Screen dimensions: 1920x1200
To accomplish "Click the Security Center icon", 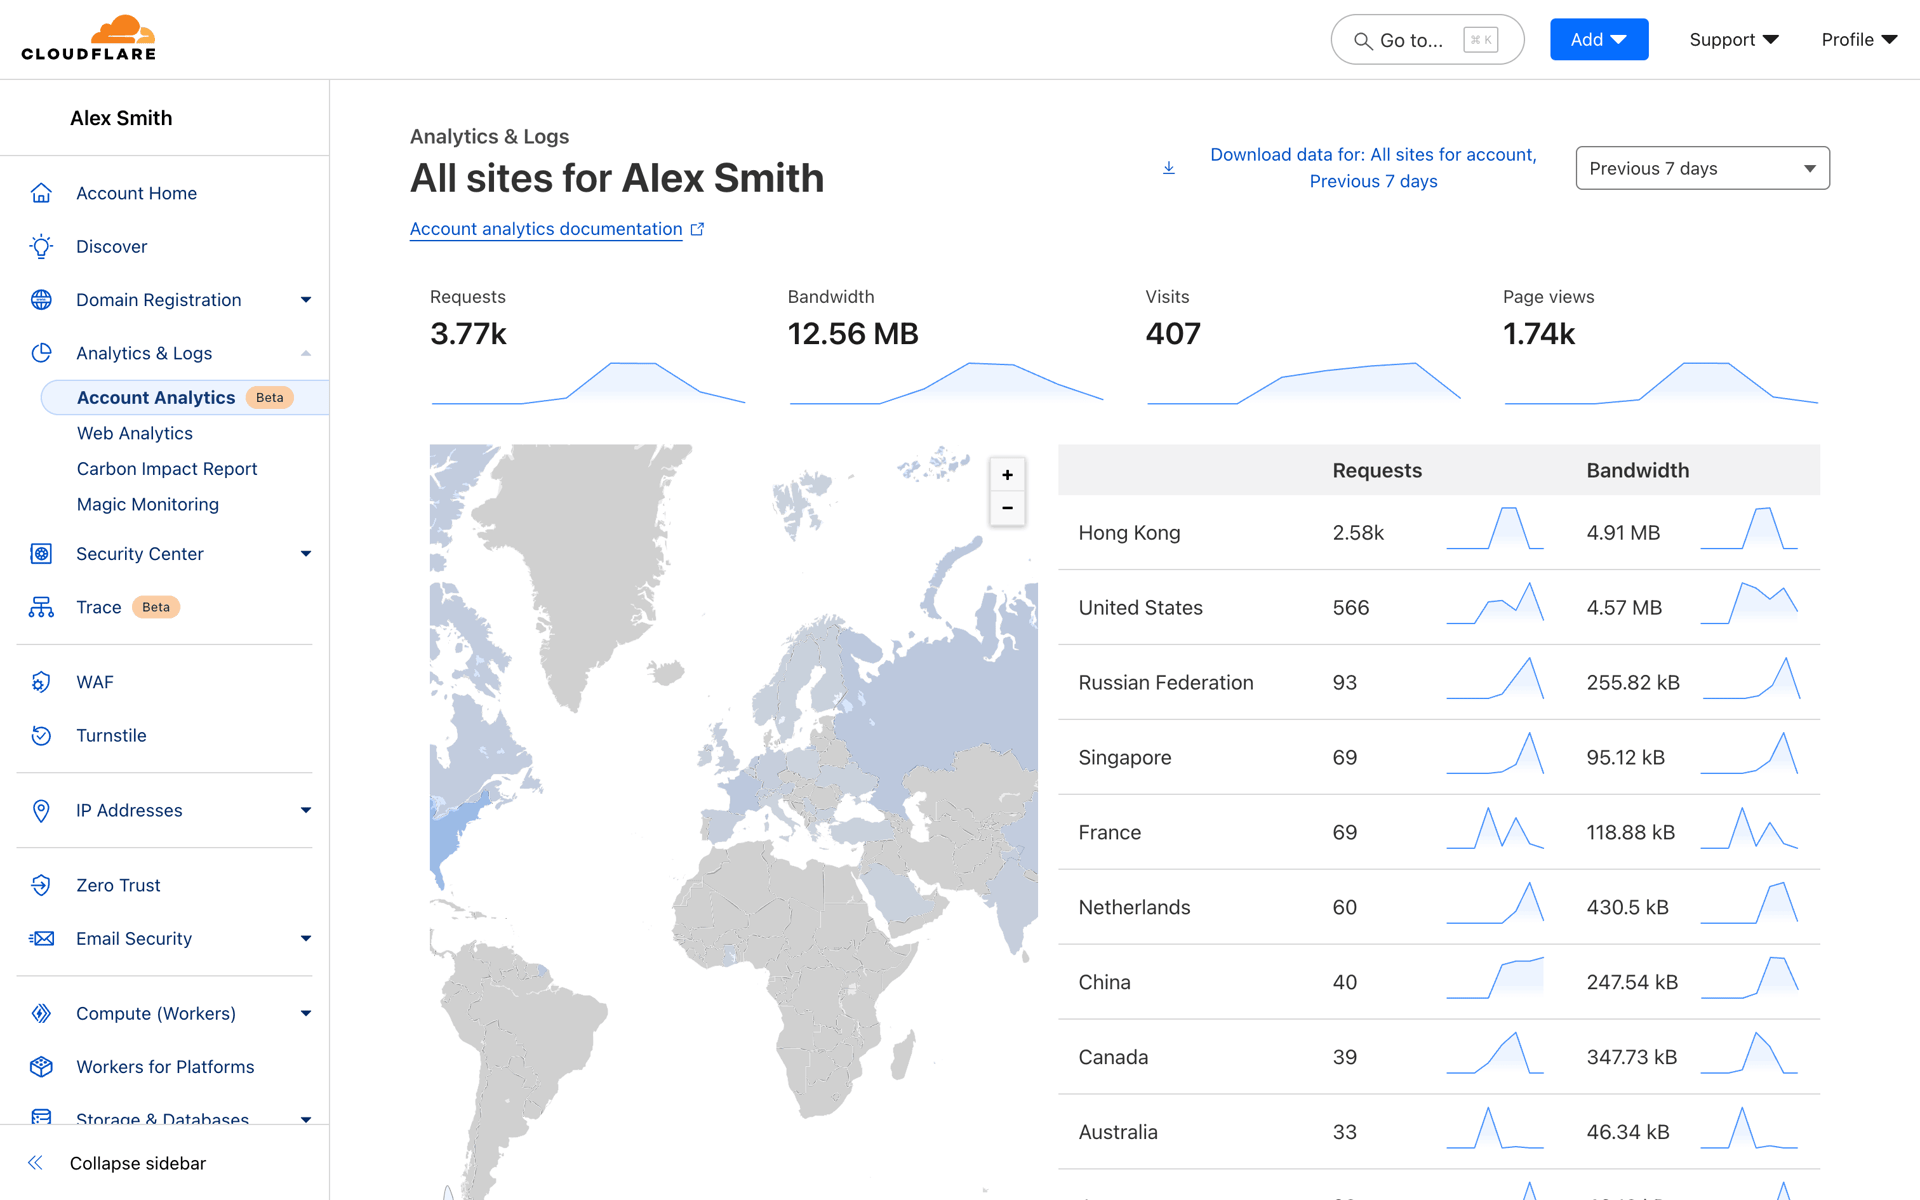I will click(x=41, y=553).
